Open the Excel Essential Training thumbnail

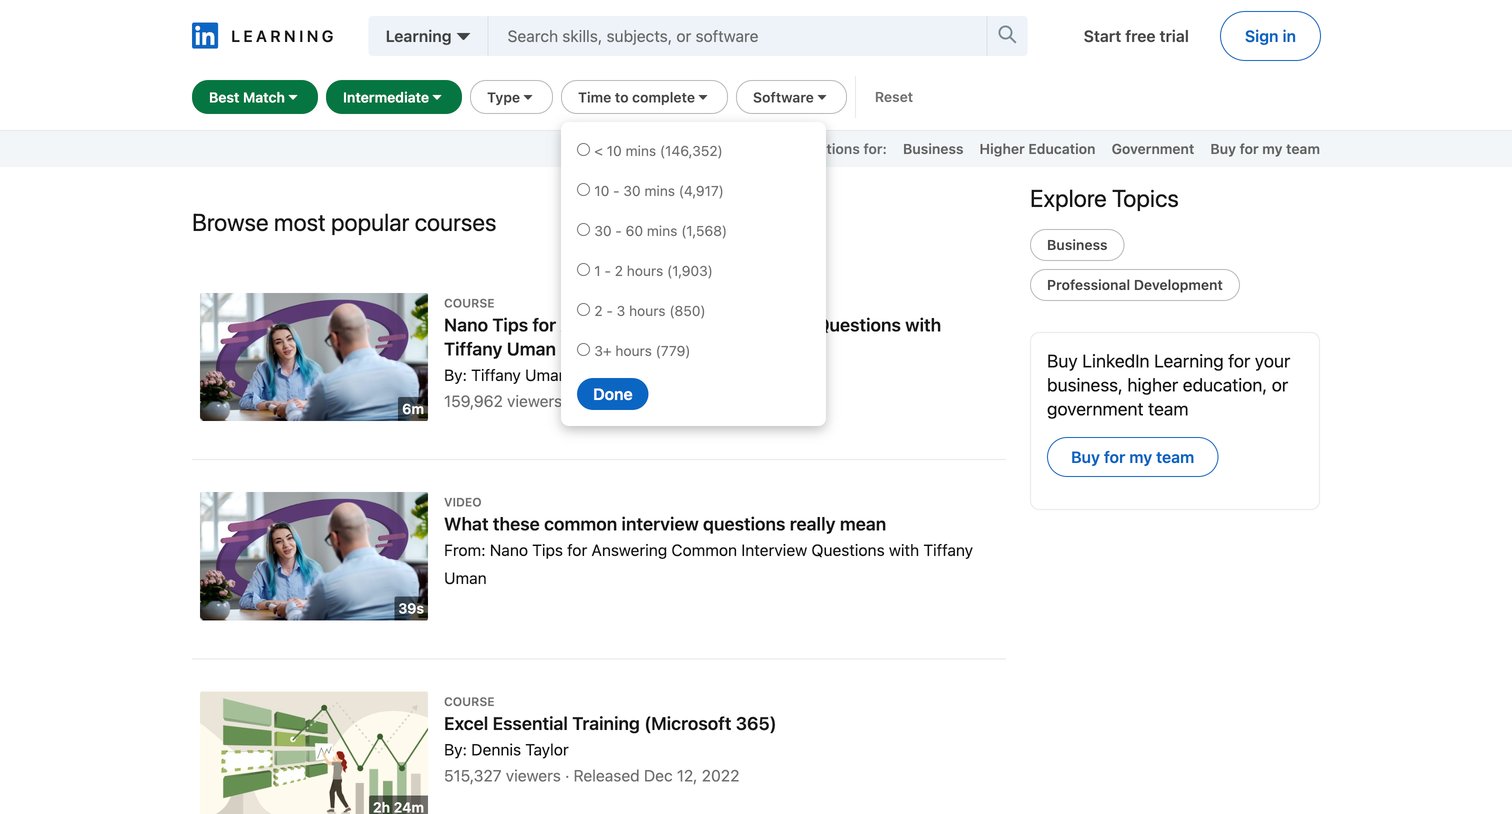(314, 752)
